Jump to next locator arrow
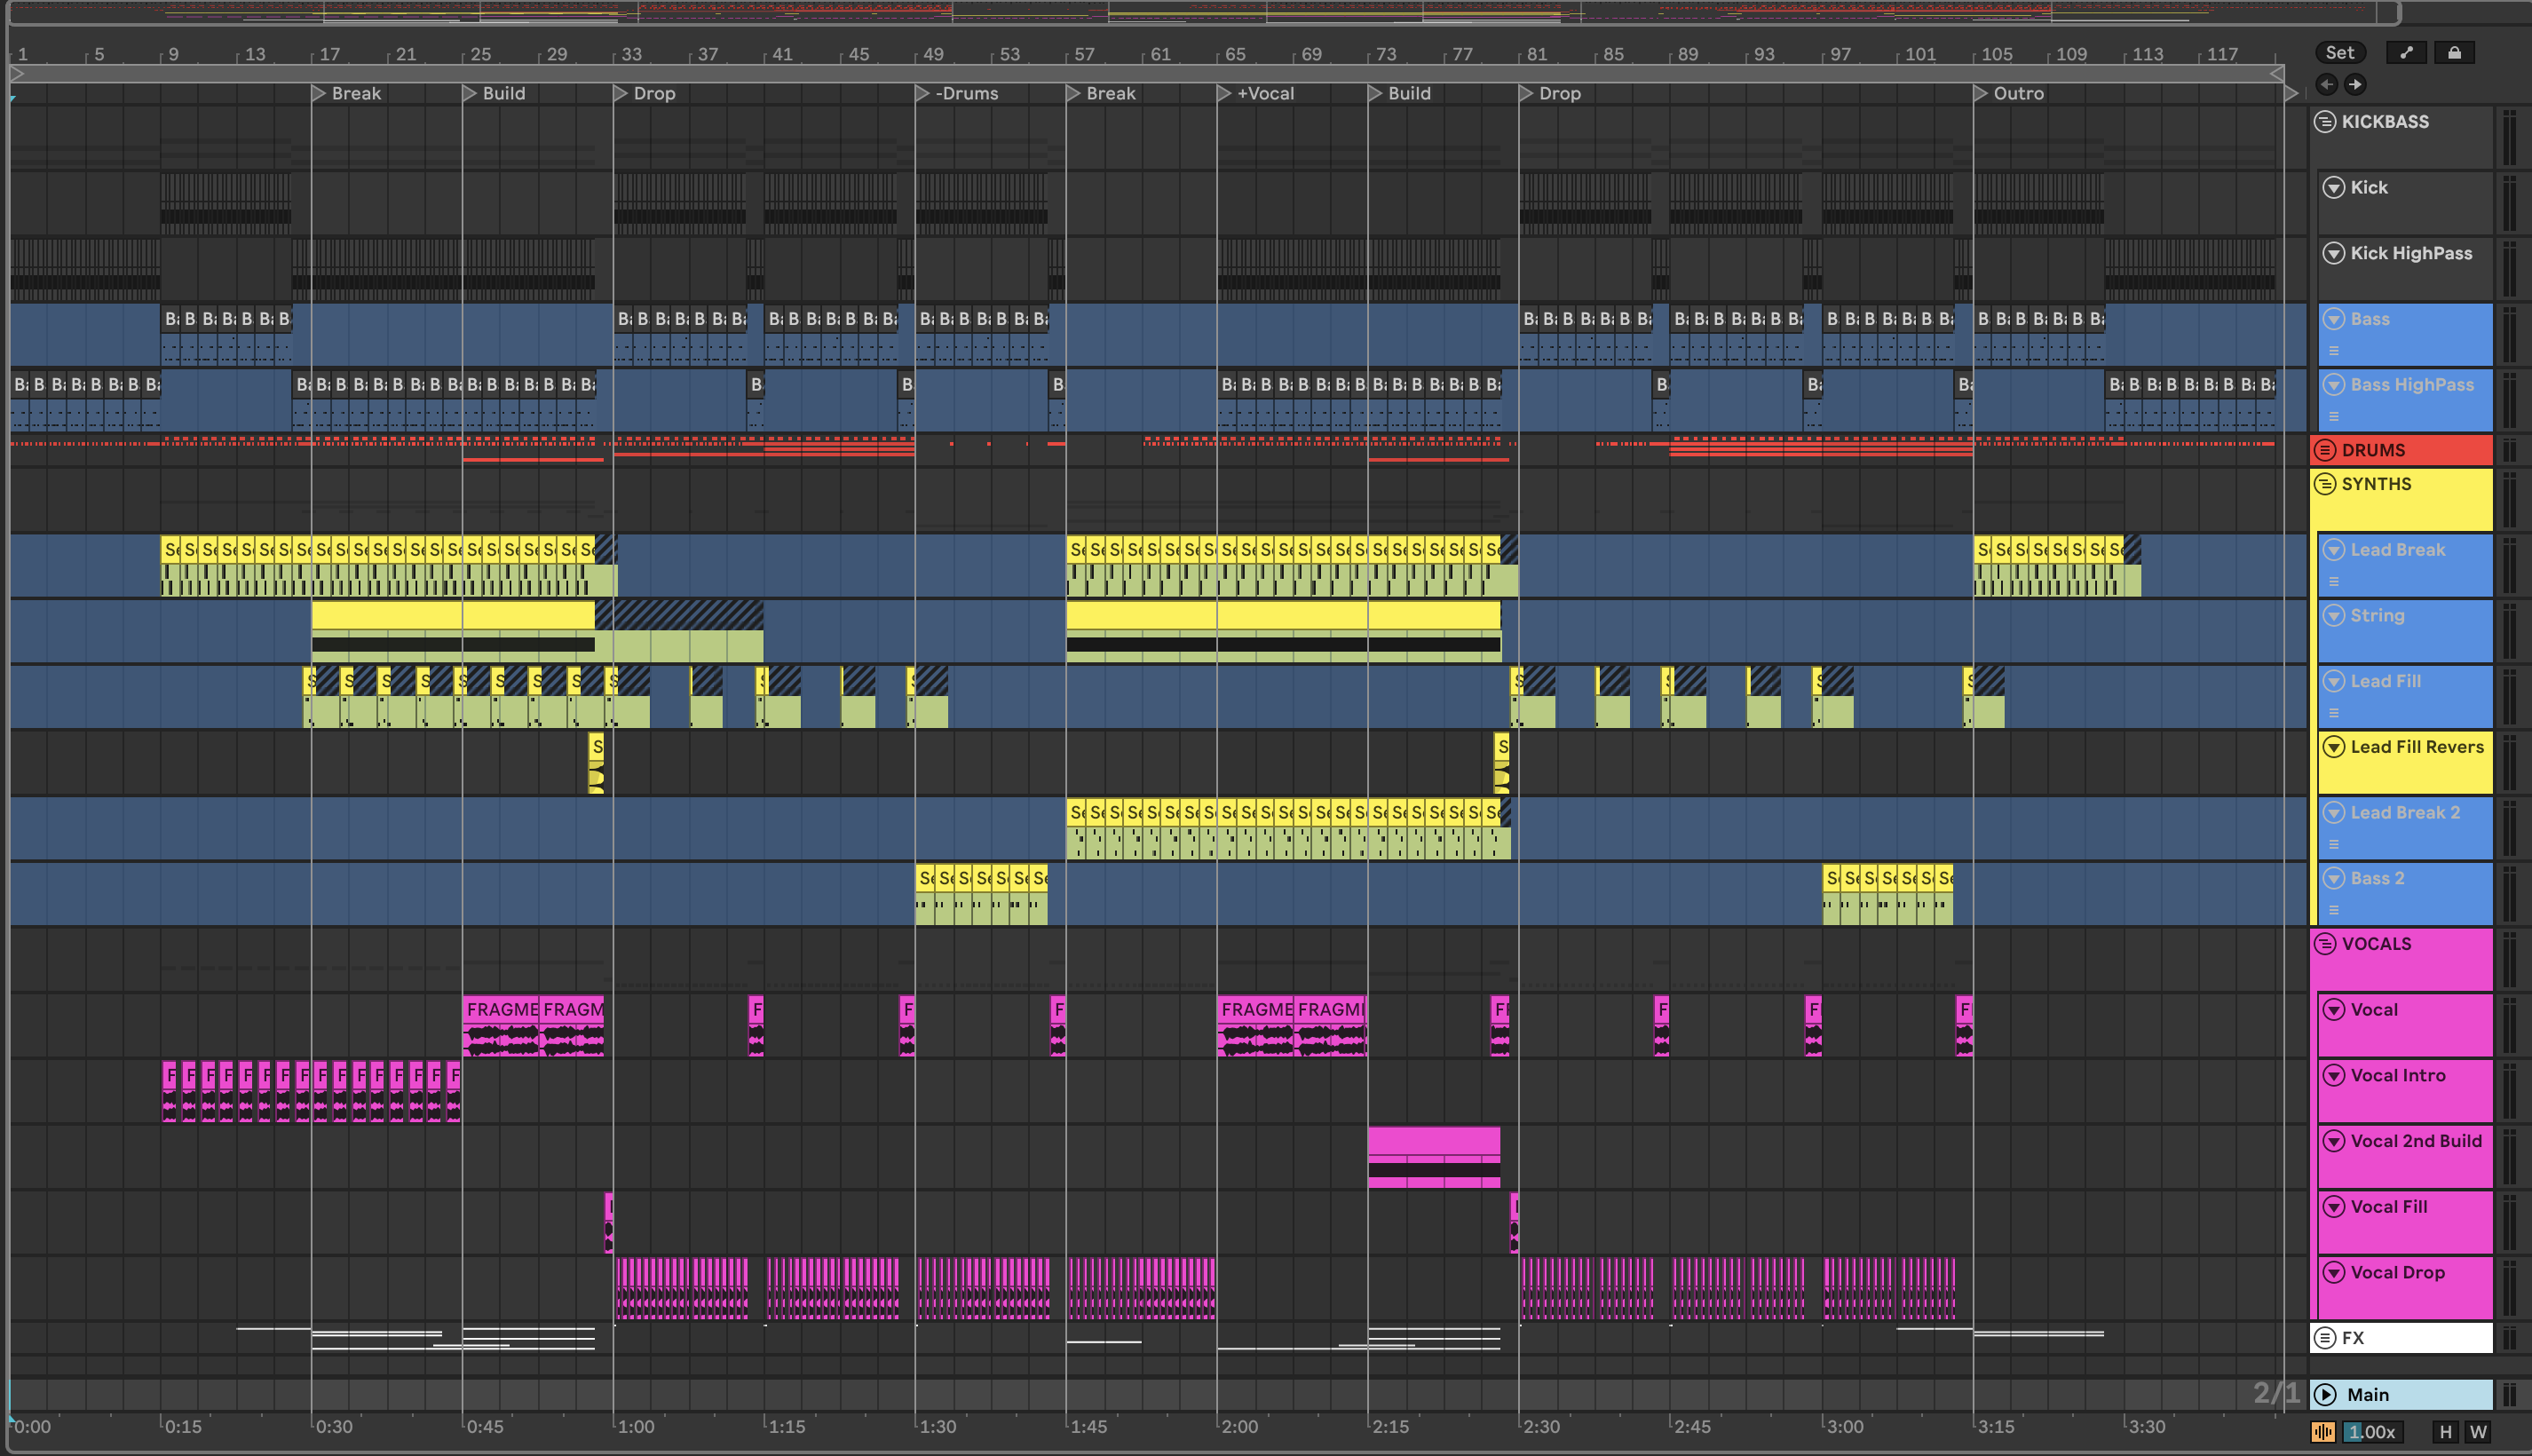This screenshot has width=2532, height=1456. [2355, 84]
